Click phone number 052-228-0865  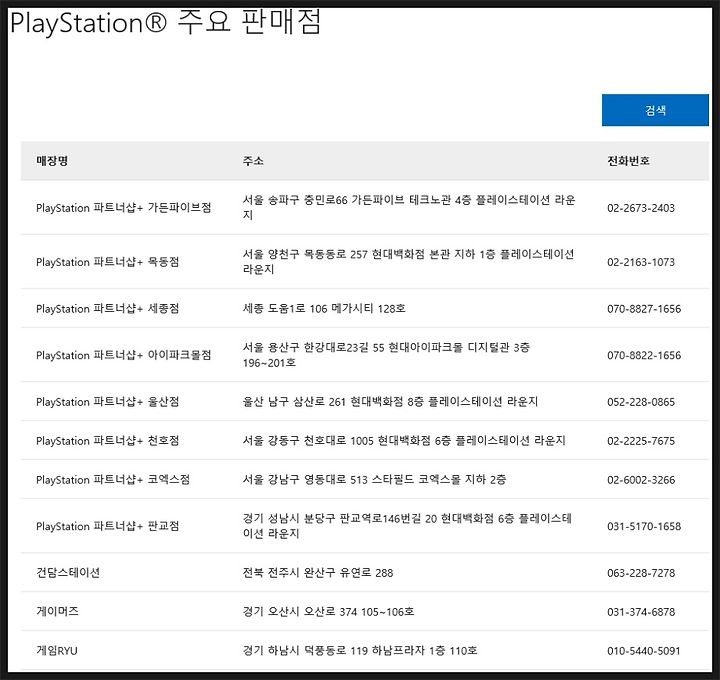pos(641,402)
